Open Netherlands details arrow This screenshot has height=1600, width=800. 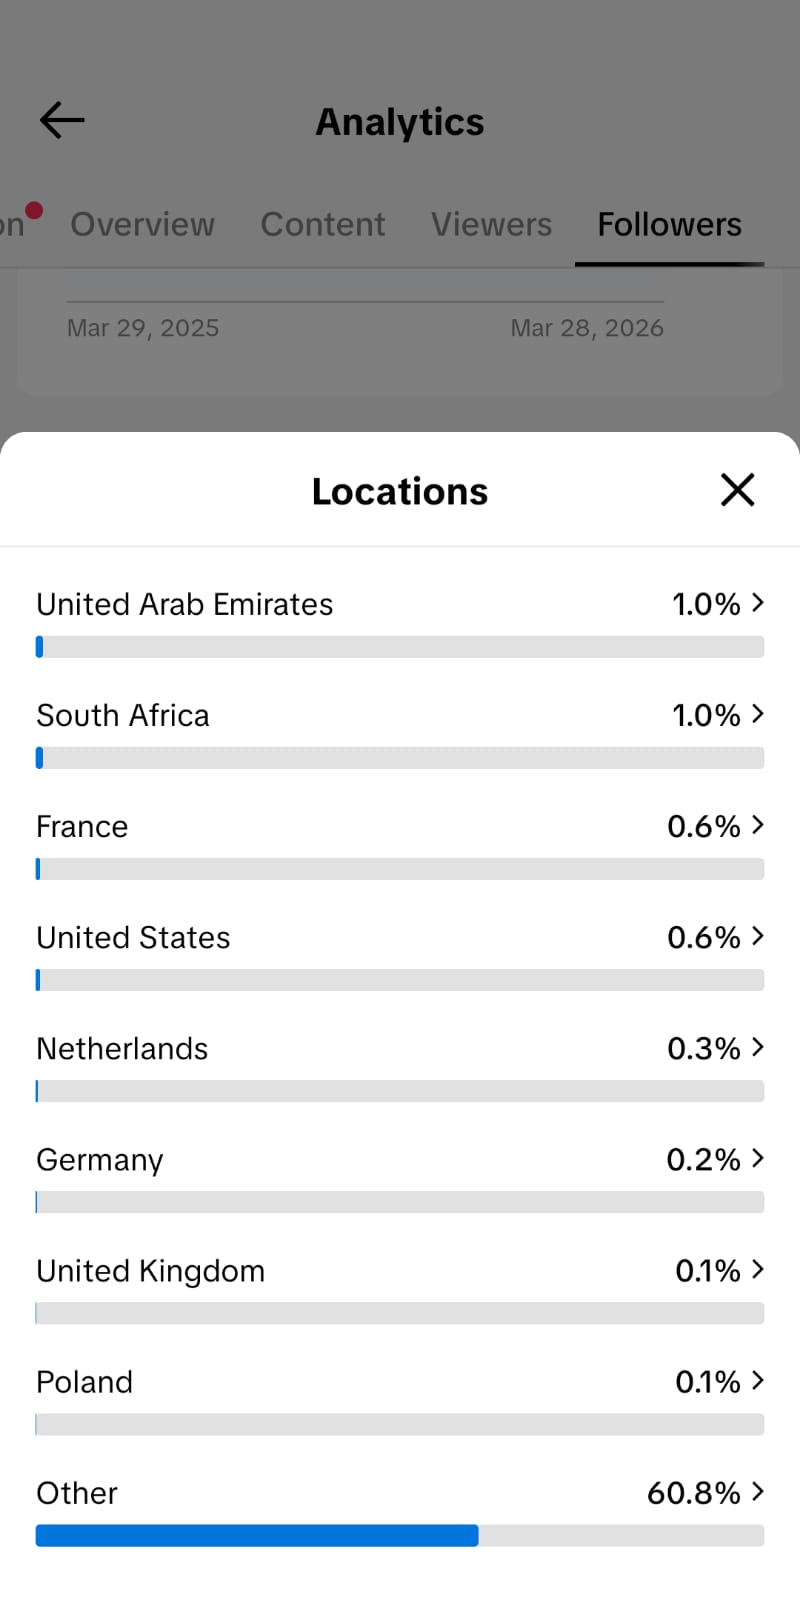[758, 1047]
